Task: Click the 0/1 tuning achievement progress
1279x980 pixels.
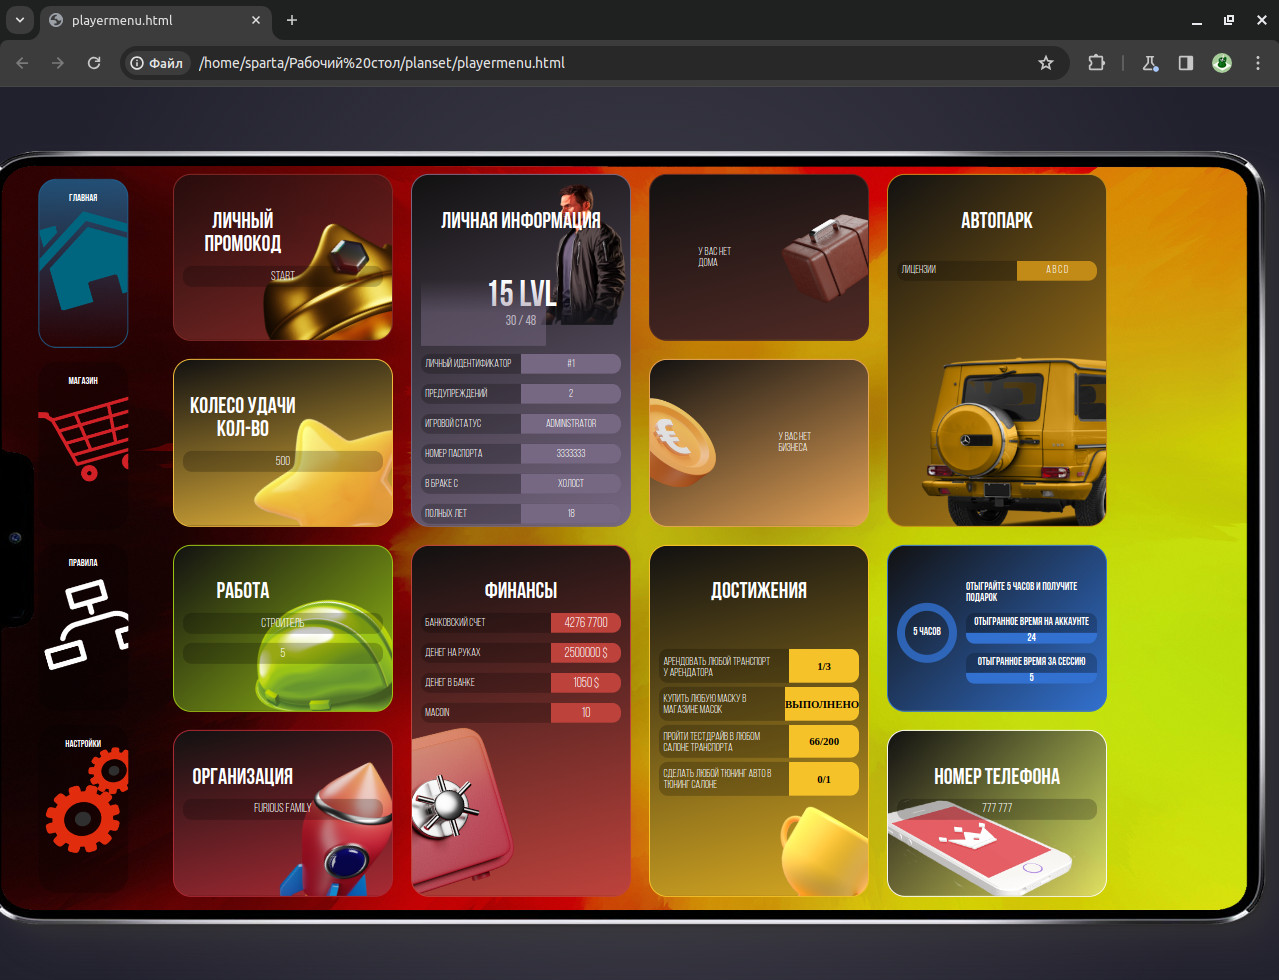Action: coord(824,780)
